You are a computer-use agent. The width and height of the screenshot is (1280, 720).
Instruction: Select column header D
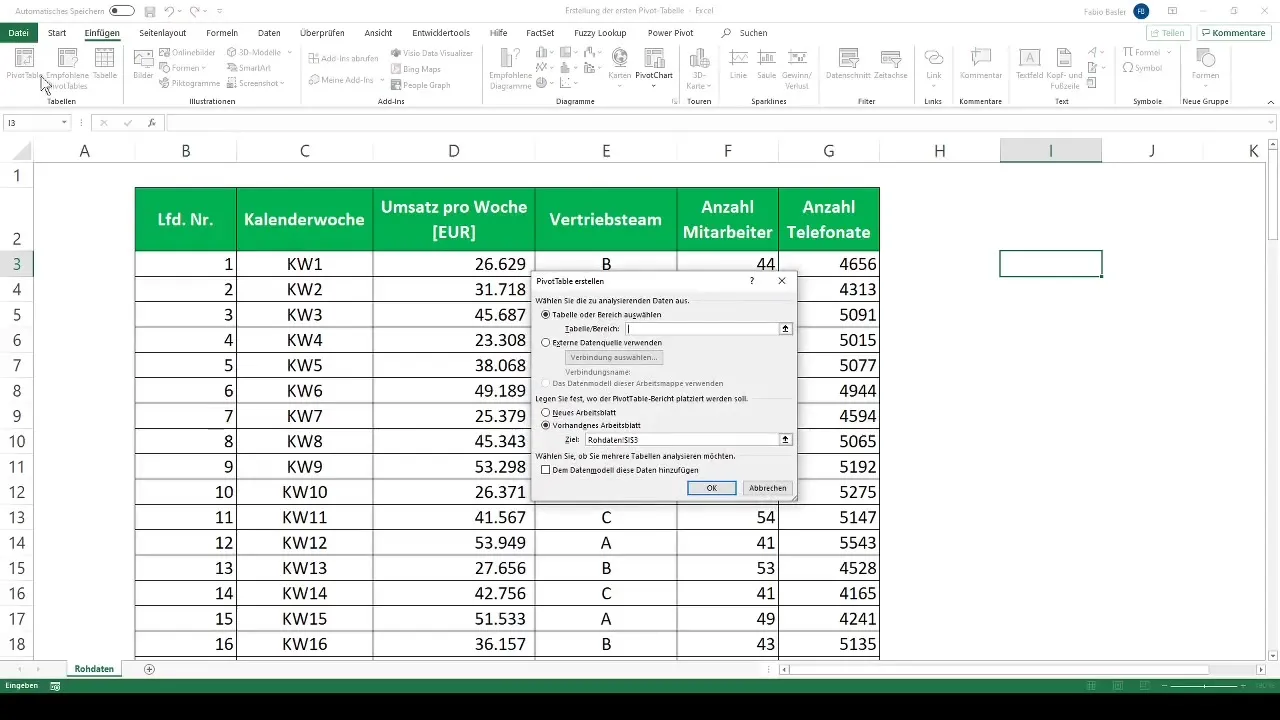pos(454,151)
